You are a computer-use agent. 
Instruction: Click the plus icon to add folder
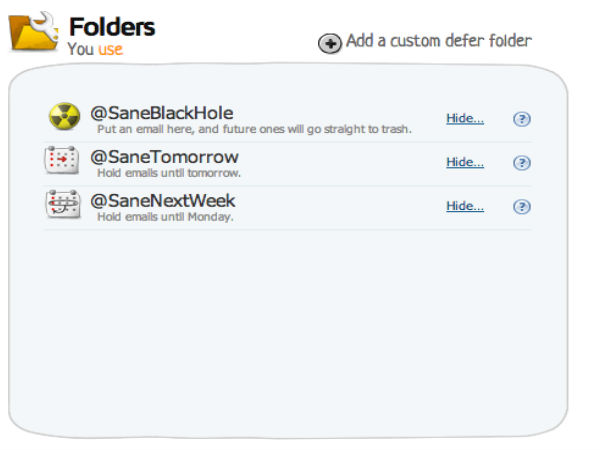click(330, 43)
